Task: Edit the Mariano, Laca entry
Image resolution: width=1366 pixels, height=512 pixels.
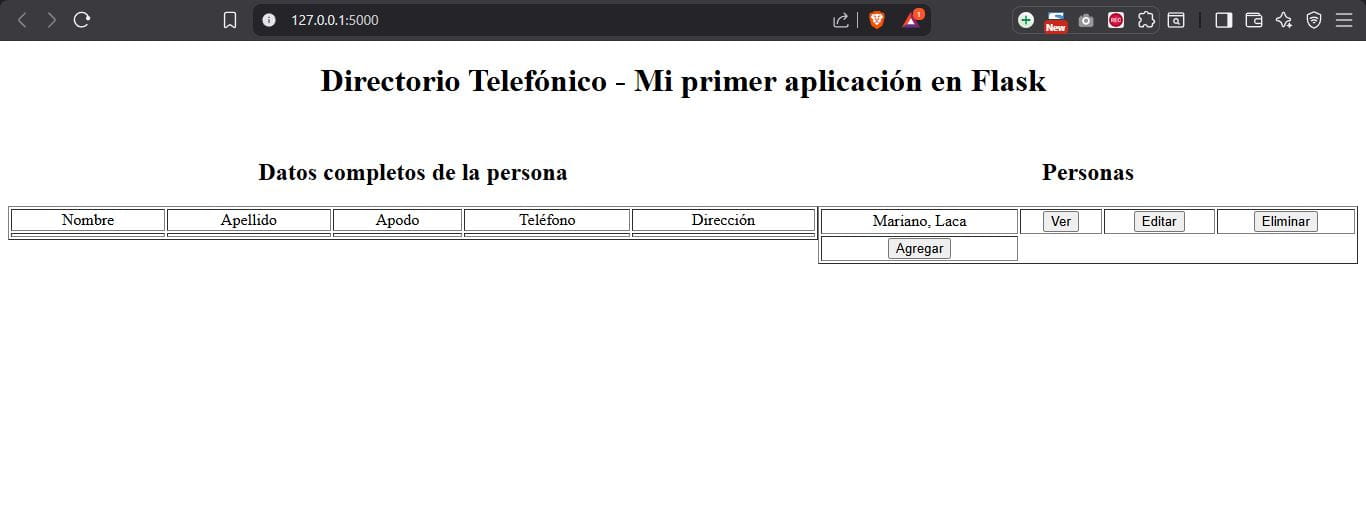Action: [1159, 221]
